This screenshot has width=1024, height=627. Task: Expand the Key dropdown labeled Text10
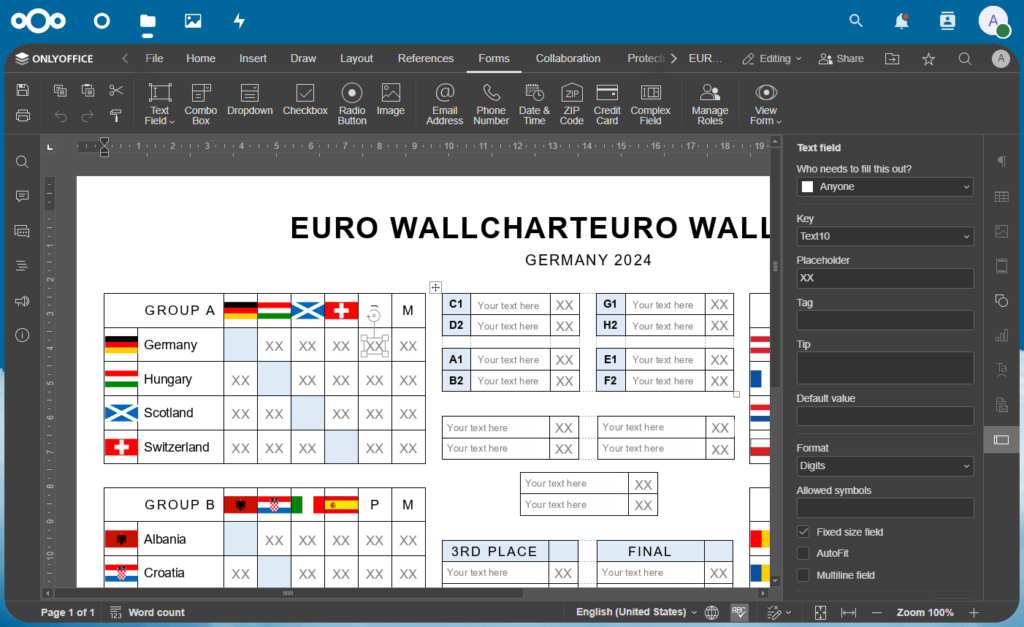[x=884, y=236]
